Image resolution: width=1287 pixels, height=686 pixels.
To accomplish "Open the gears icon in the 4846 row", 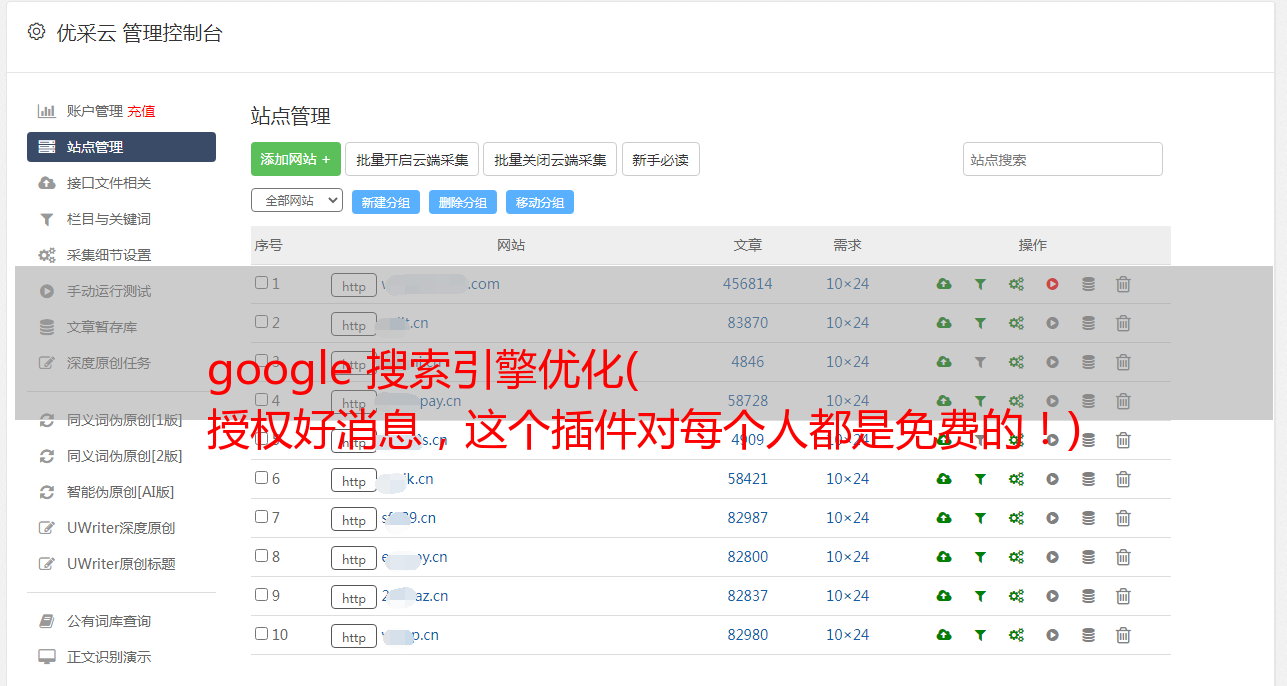I will point(1016,362).
